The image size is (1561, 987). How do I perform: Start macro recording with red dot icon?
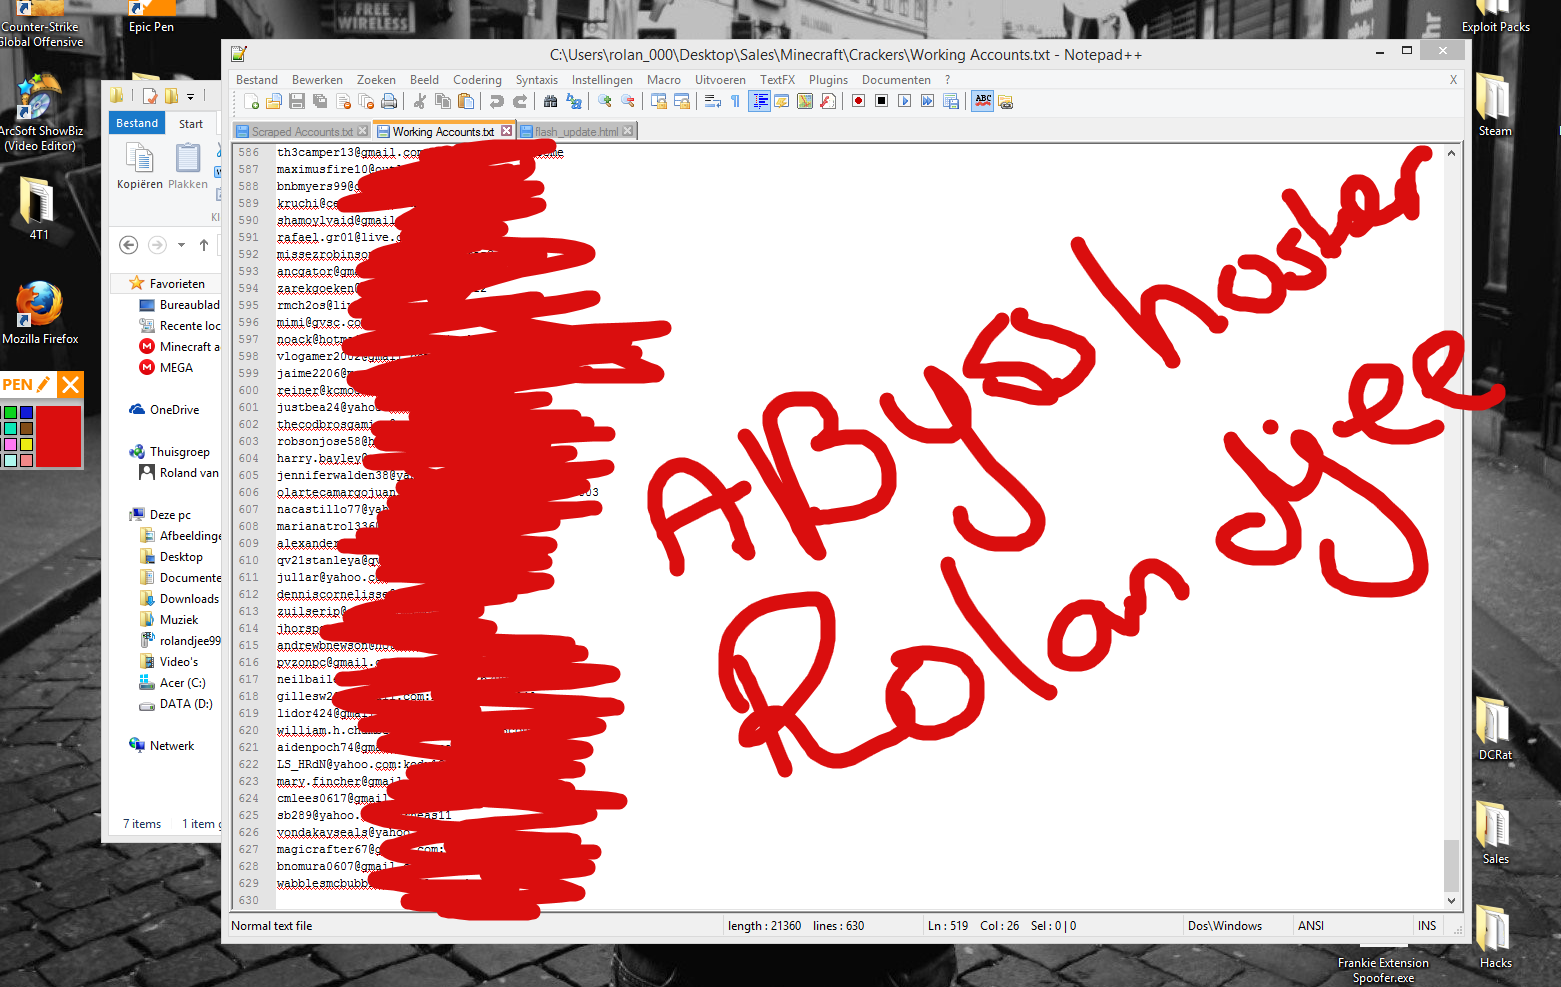[x=858, y=101]
